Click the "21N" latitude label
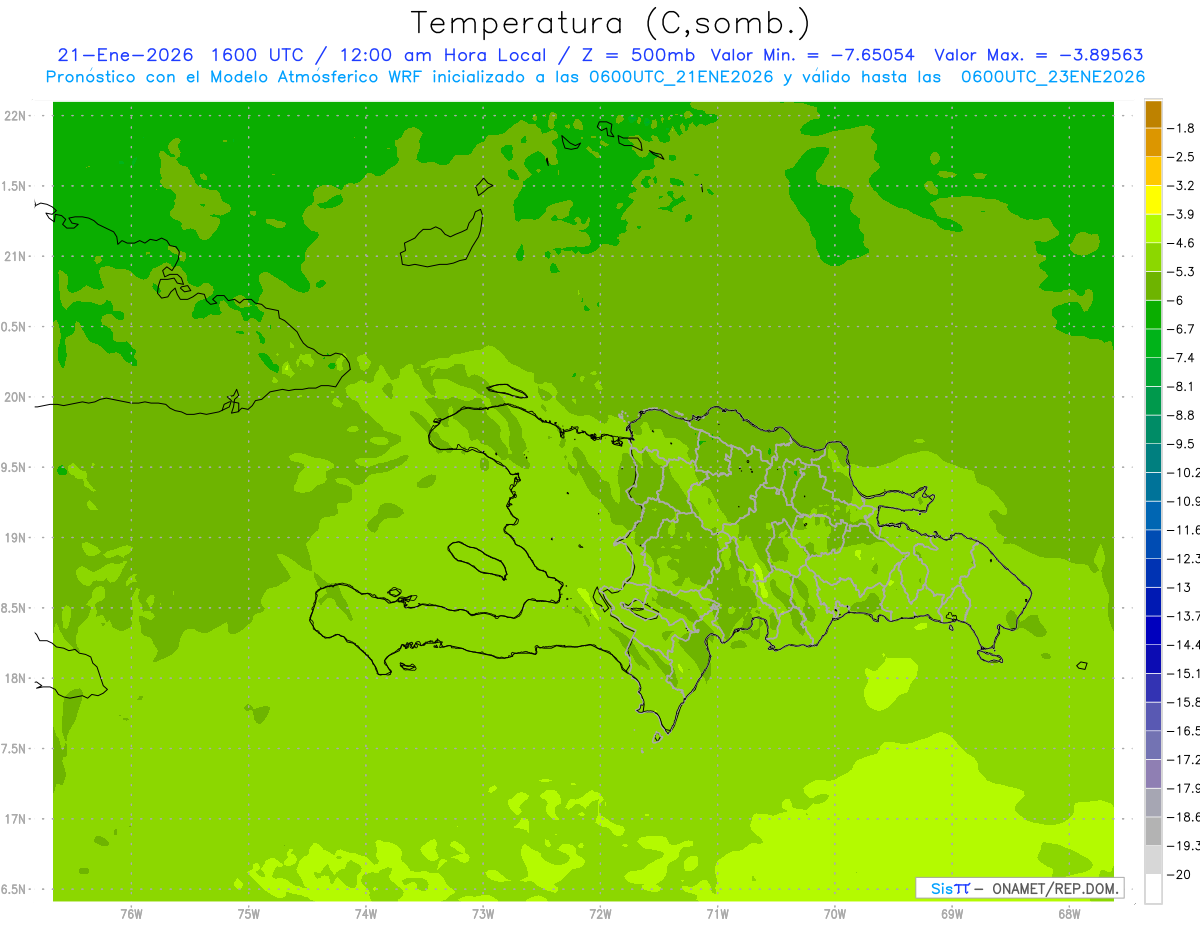The height and width of the screenshot is (927, 1200). click(x=15, y=257)
